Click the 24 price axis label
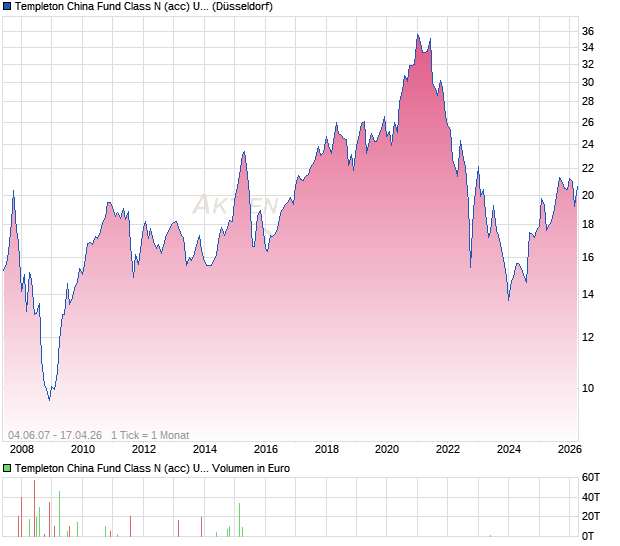This screenshot has height=546, width=620. coord(588,144)
